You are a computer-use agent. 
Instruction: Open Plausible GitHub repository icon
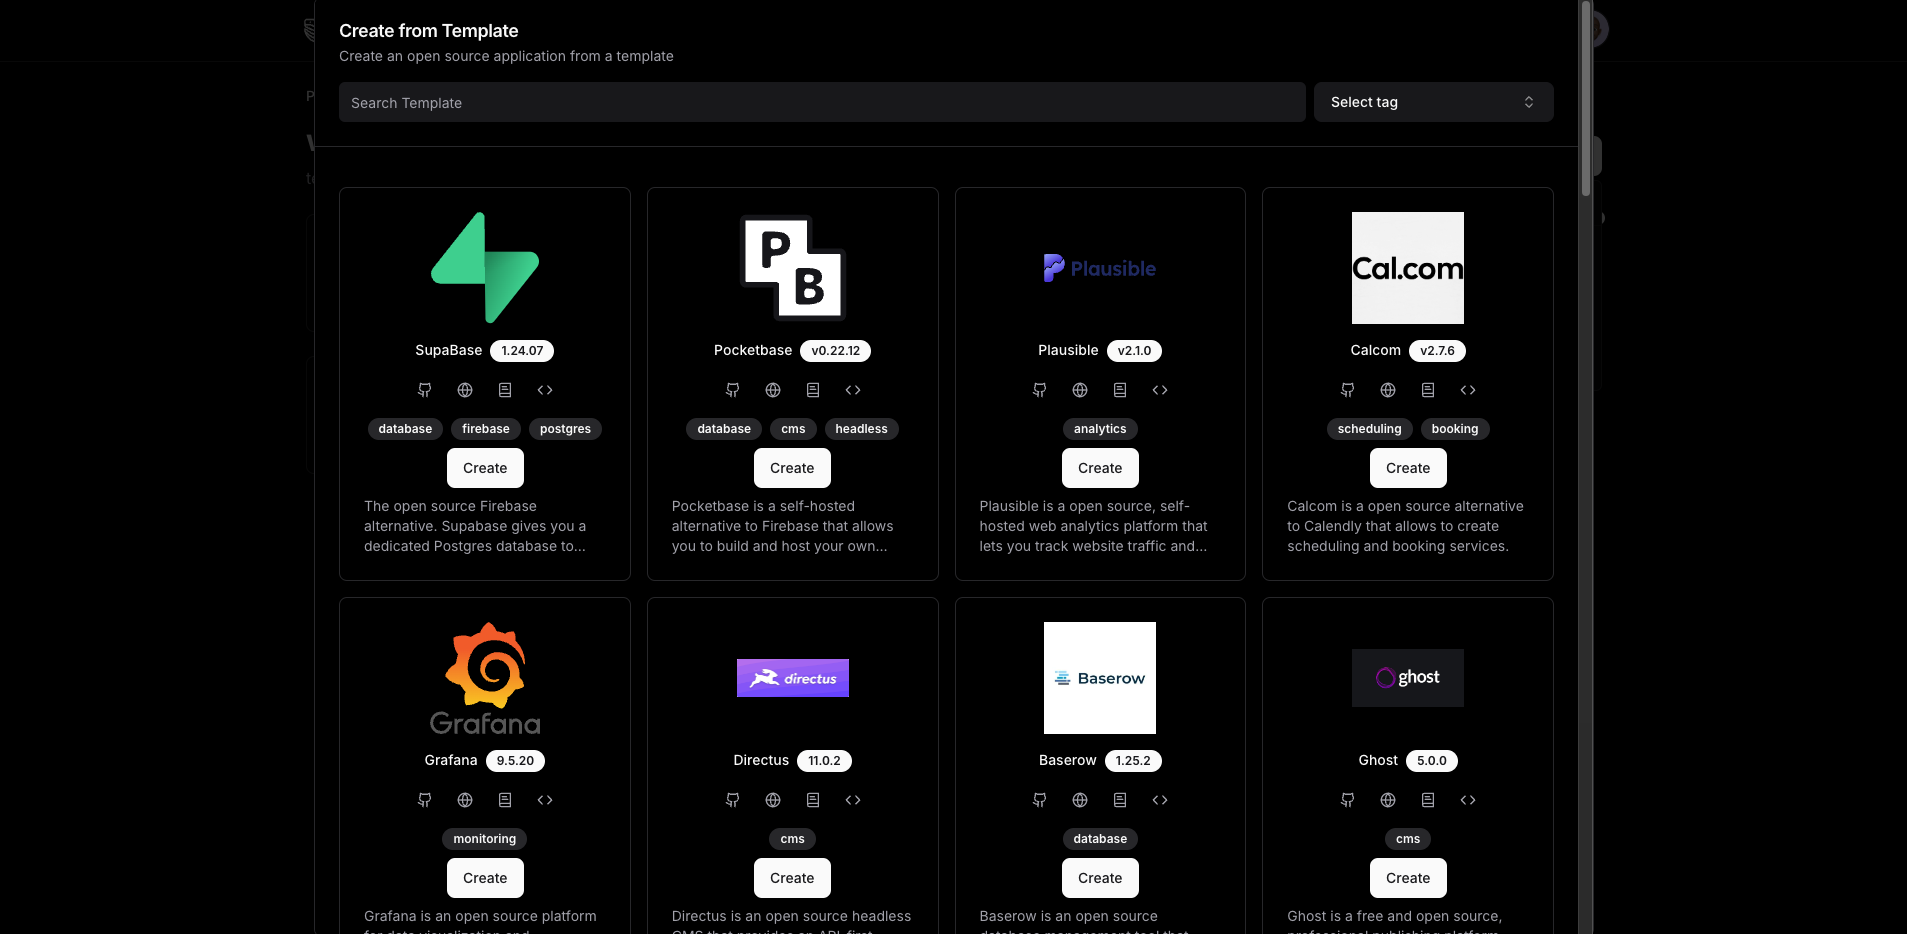click(1040, 390)
